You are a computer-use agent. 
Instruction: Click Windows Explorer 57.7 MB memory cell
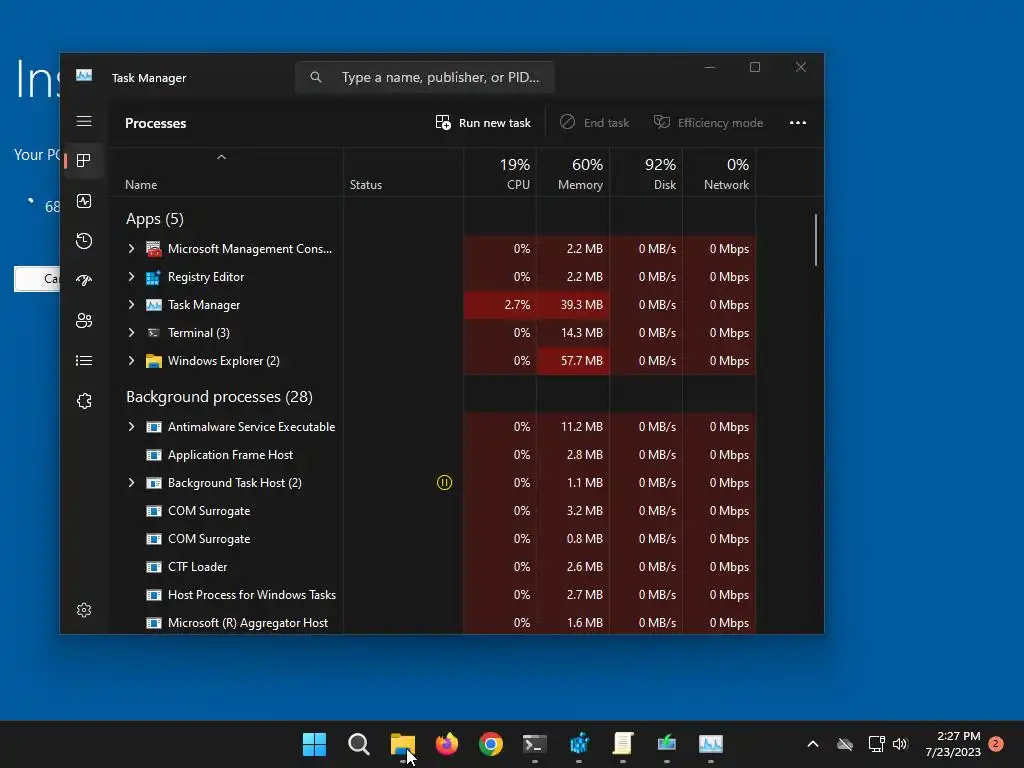(x=573, y=361)
